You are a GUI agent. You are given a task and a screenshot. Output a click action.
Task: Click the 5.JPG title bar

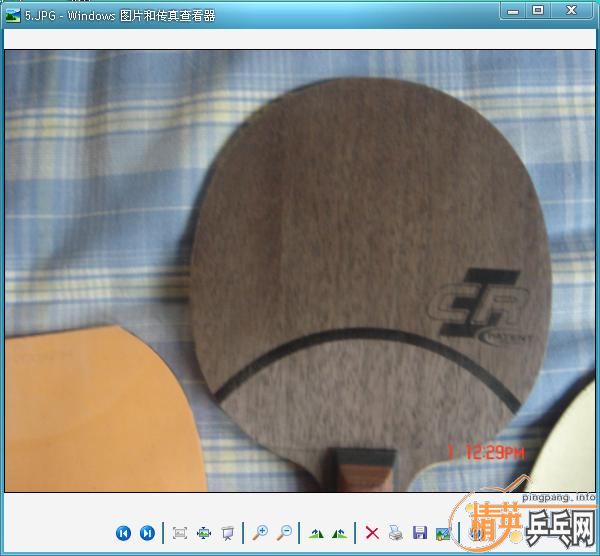pos(300,14)
